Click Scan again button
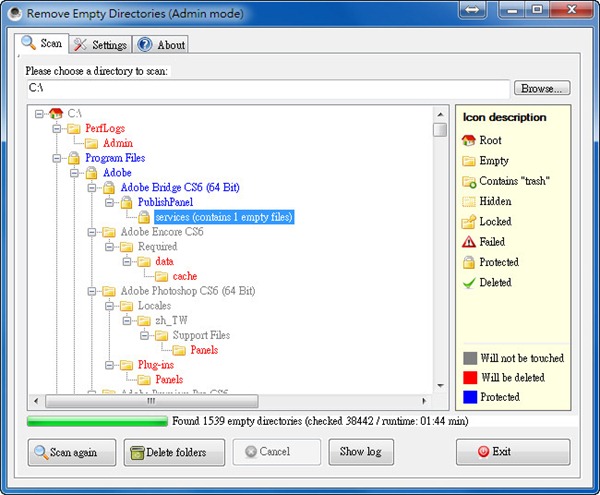600x495 pixels. pos(72,452)
